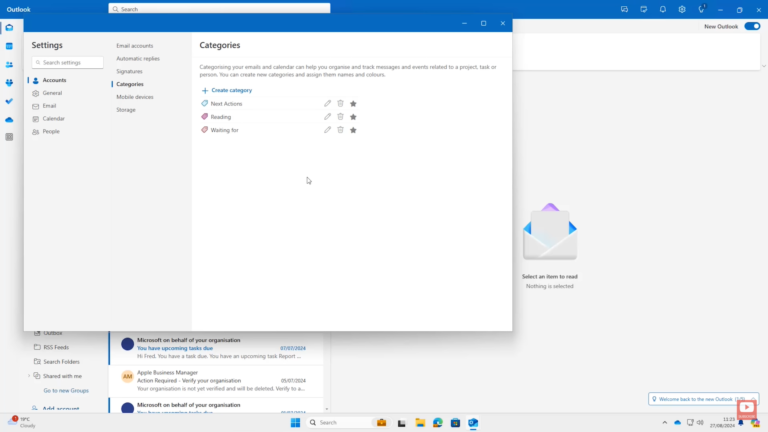
Task: Open Outlook settings gear icon
Action: pyautogui.click(x=682, y=9)
